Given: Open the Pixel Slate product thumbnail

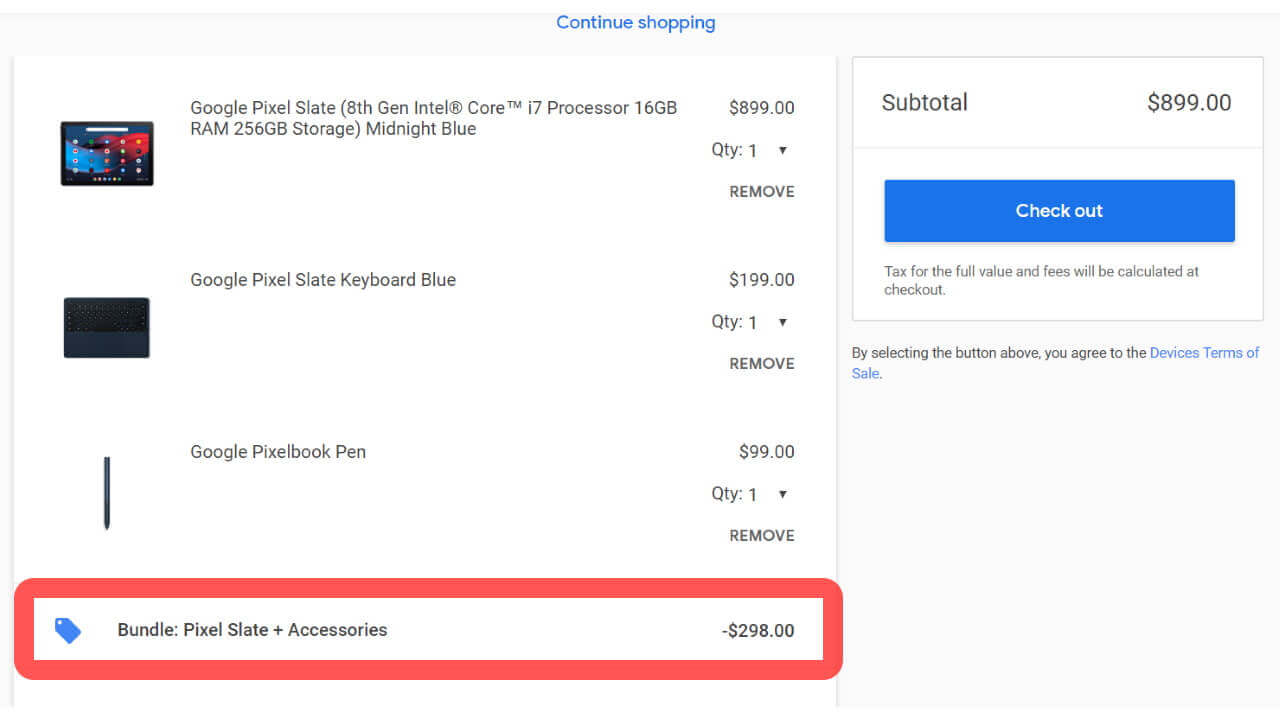Looking at the screenshot, I should pos(107,153).
